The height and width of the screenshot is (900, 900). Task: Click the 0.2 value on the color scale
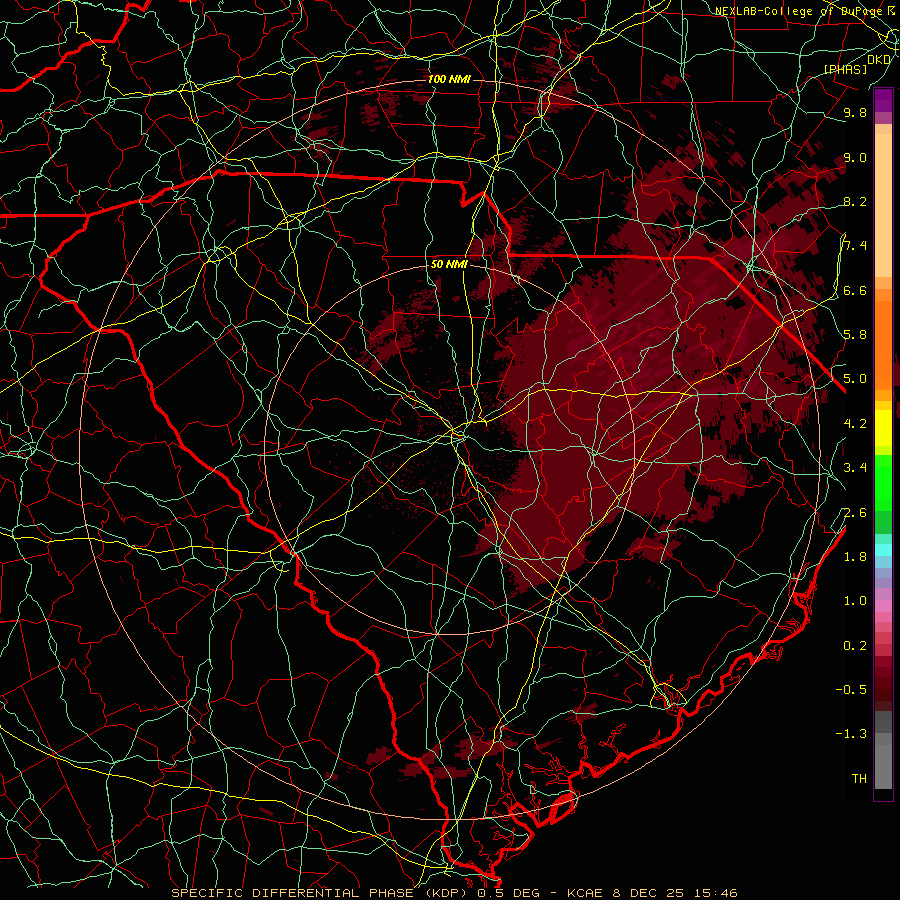click(855, 645)
